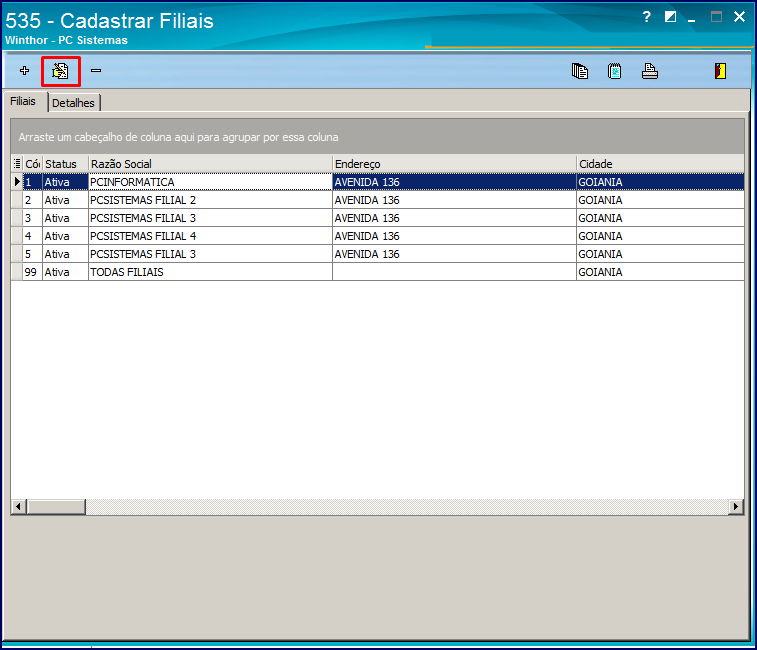Click Ativa status in row 2

(x=65, y=200)
